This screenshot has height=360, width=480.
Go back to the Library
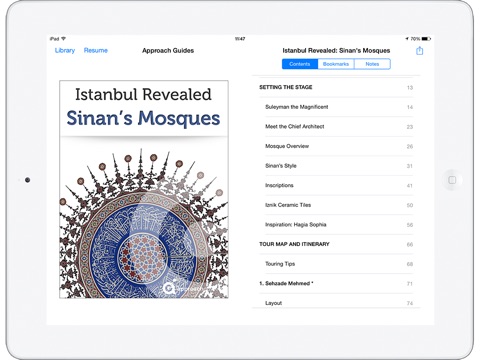[65, 50]
